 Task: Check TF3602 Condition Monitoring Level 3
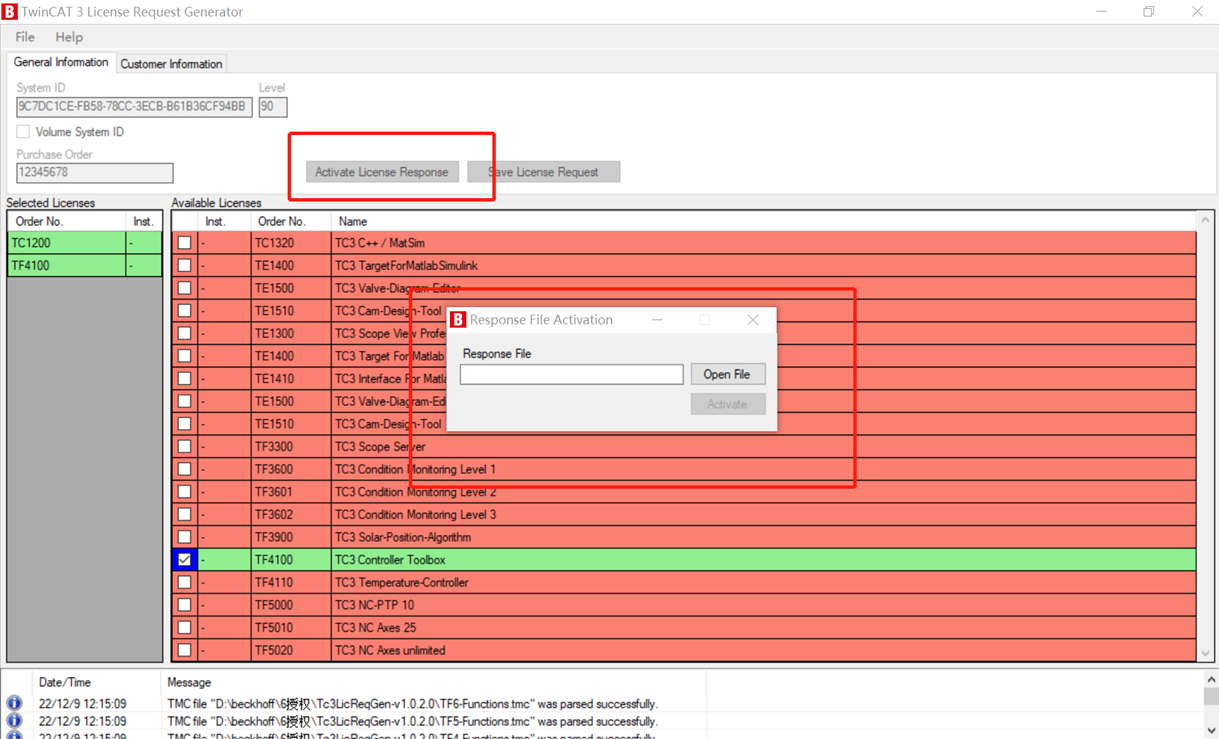click(x=184, y=515)
